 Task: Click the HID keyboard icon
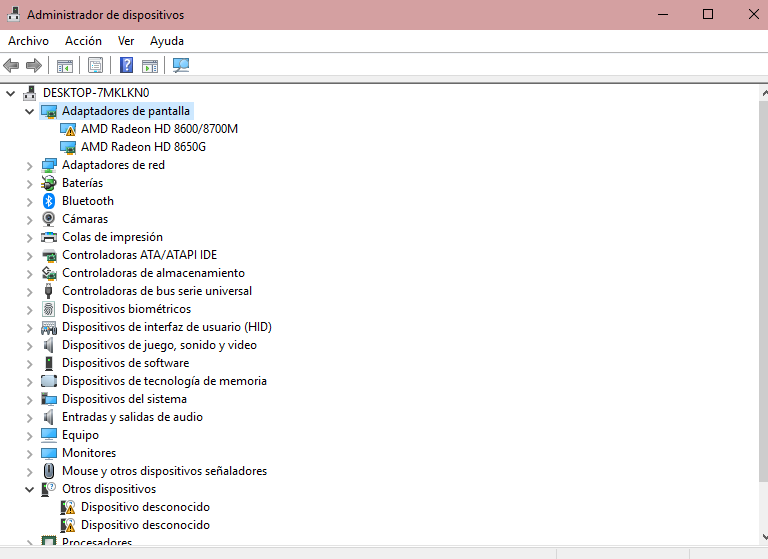click(49, 327)
